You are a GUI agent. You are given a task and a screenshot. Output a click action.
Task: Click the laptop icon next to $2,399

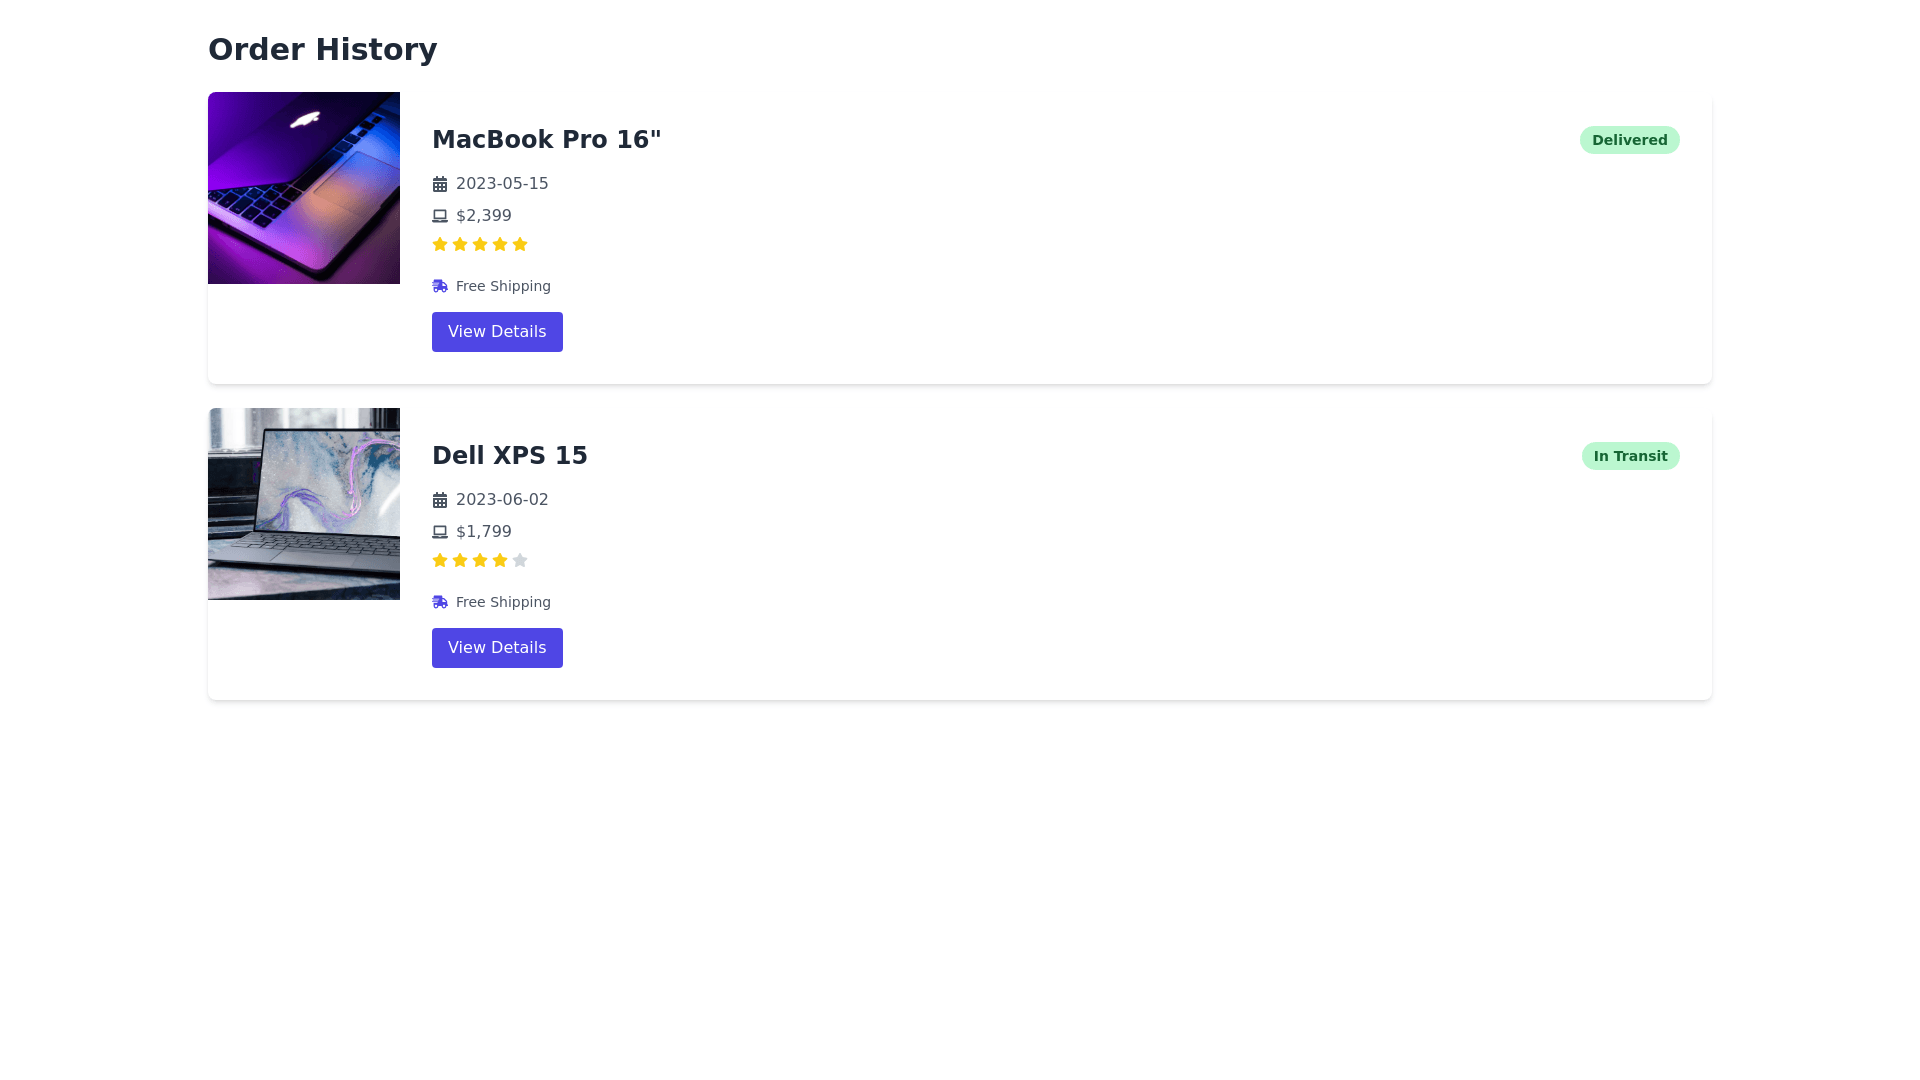click(x=440, y=216)
